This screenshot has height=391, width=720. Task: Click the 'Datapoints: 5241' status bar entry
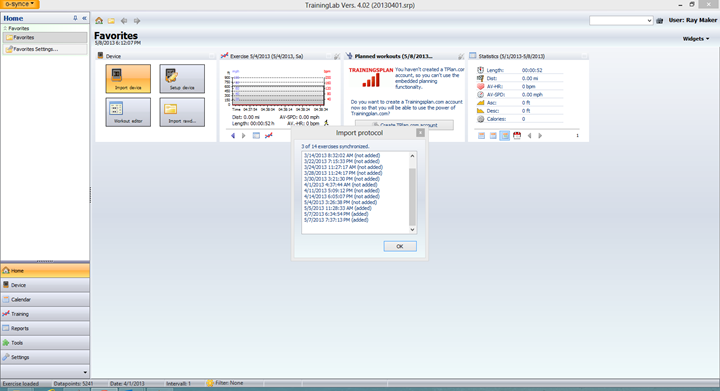73,384
